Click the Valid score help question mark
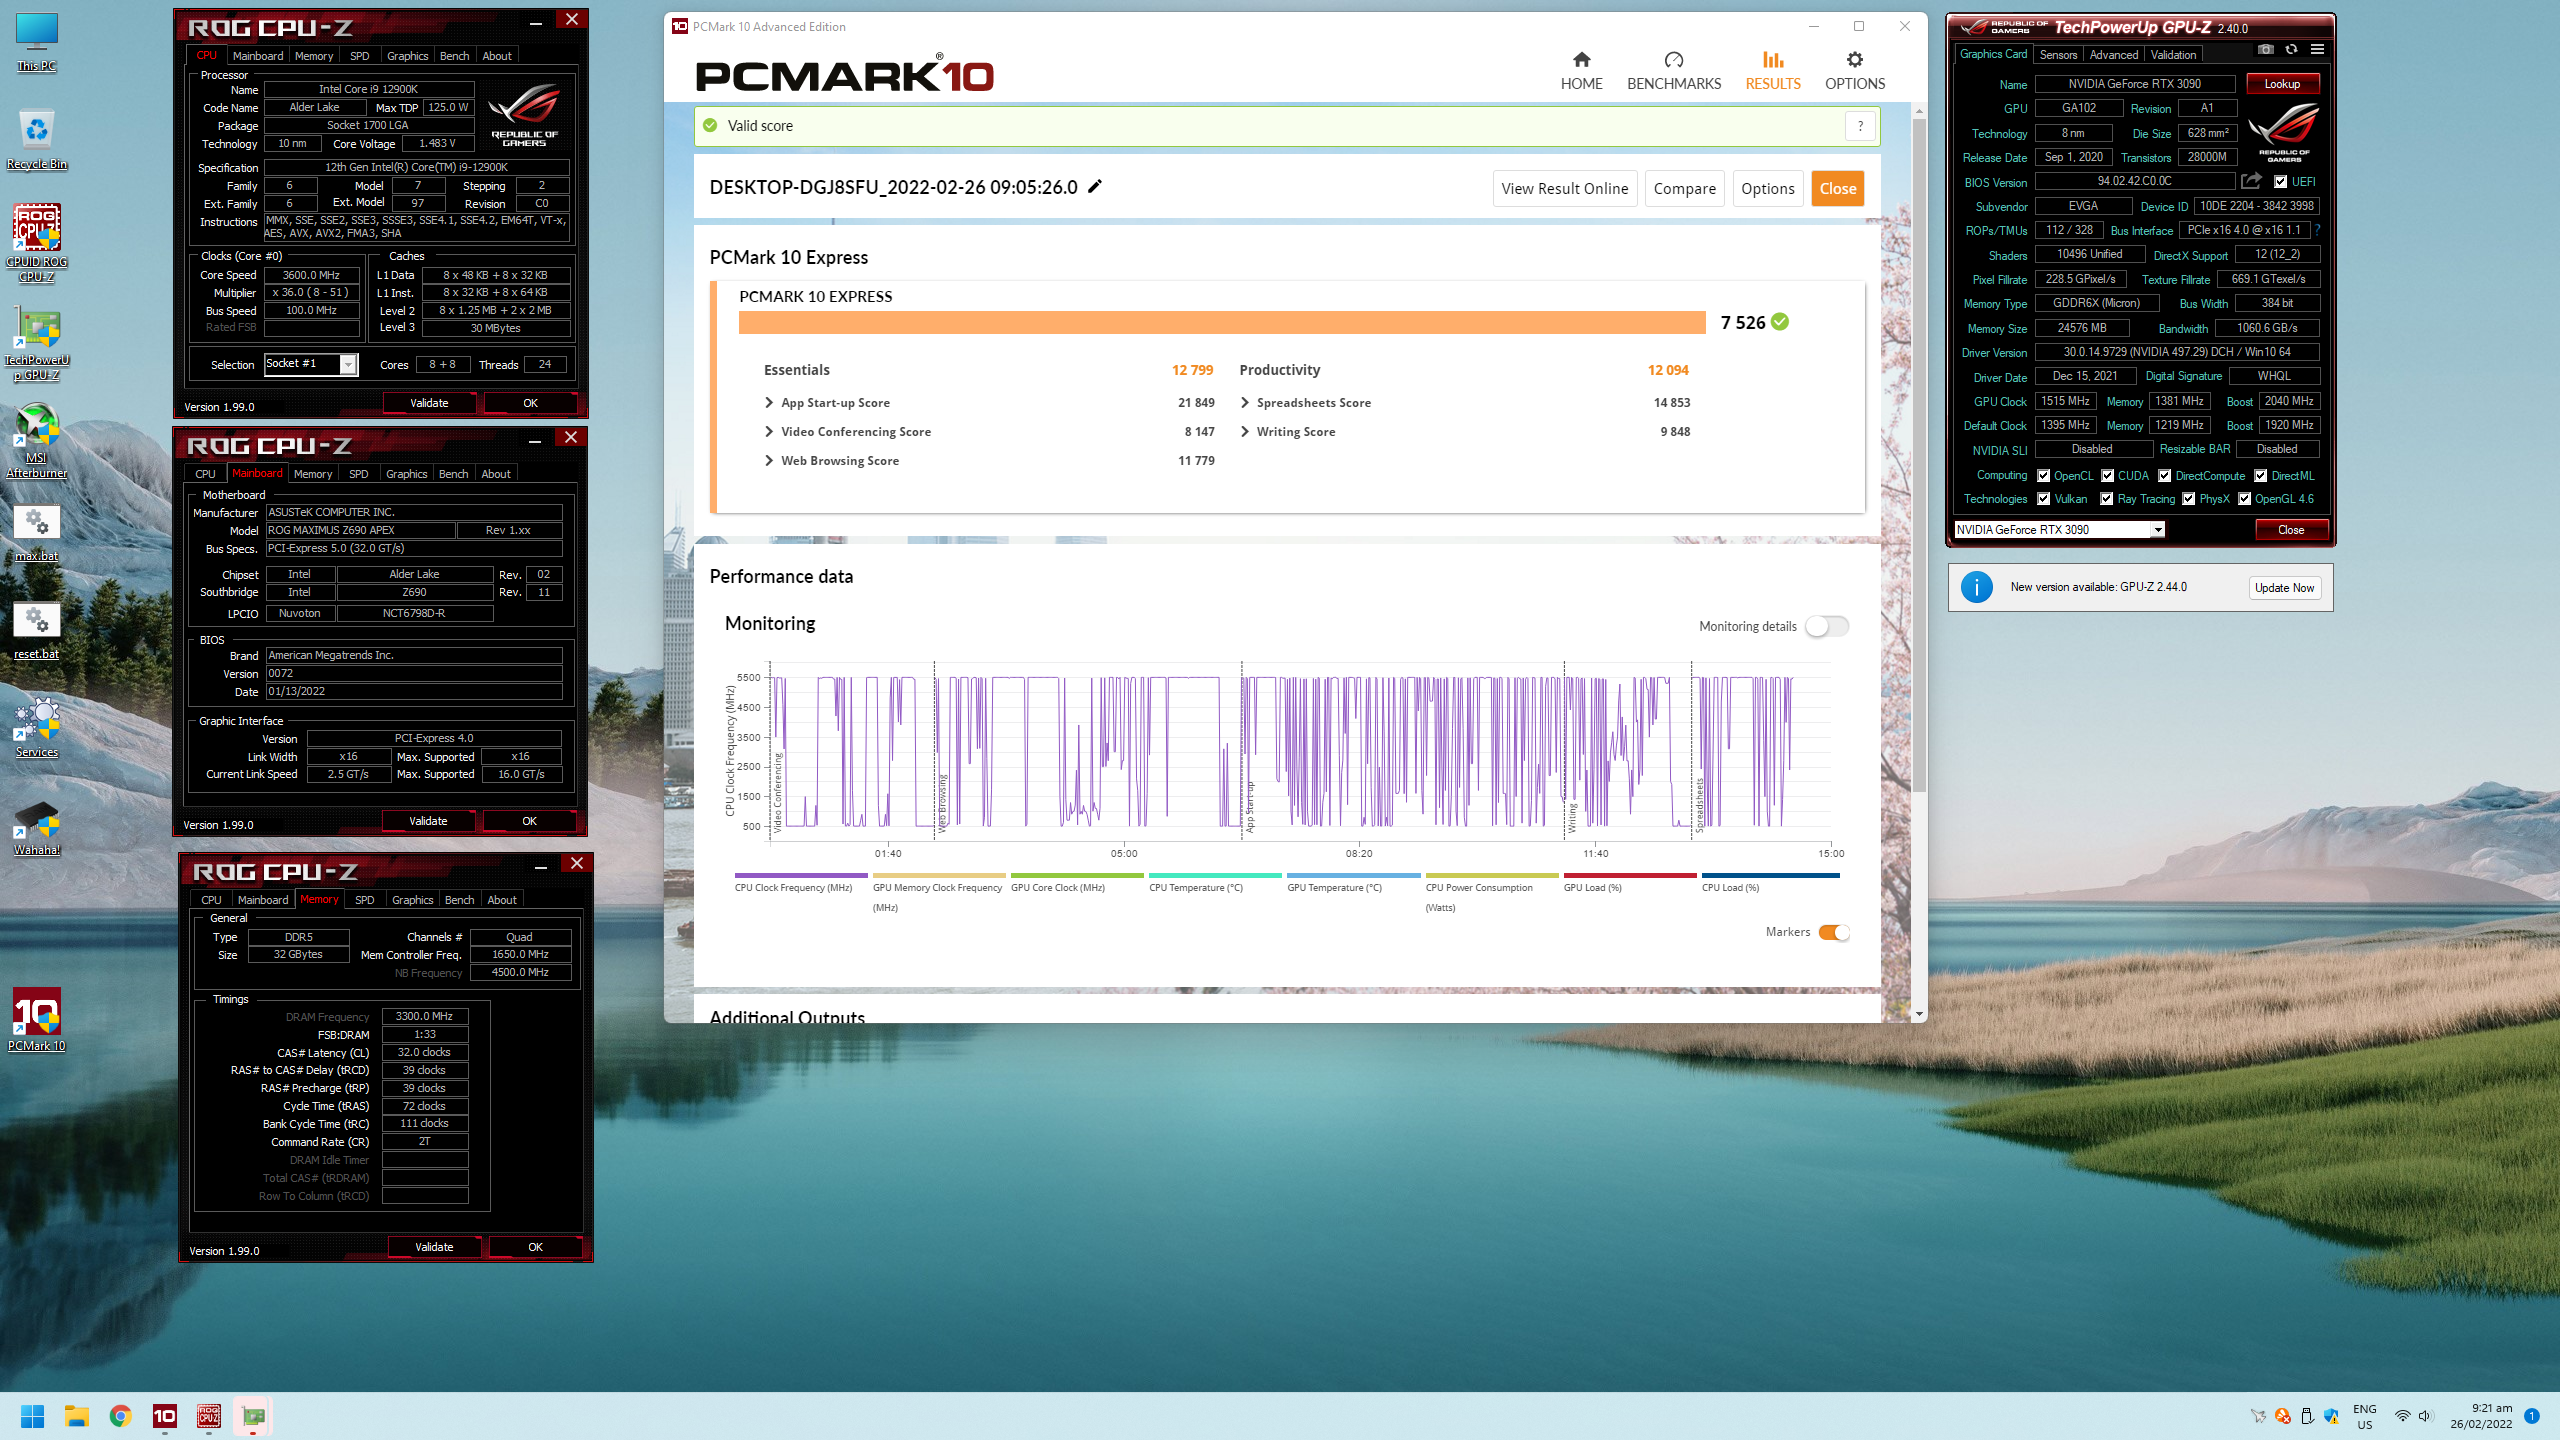2560x1440 pixels. click(1860, 126)
